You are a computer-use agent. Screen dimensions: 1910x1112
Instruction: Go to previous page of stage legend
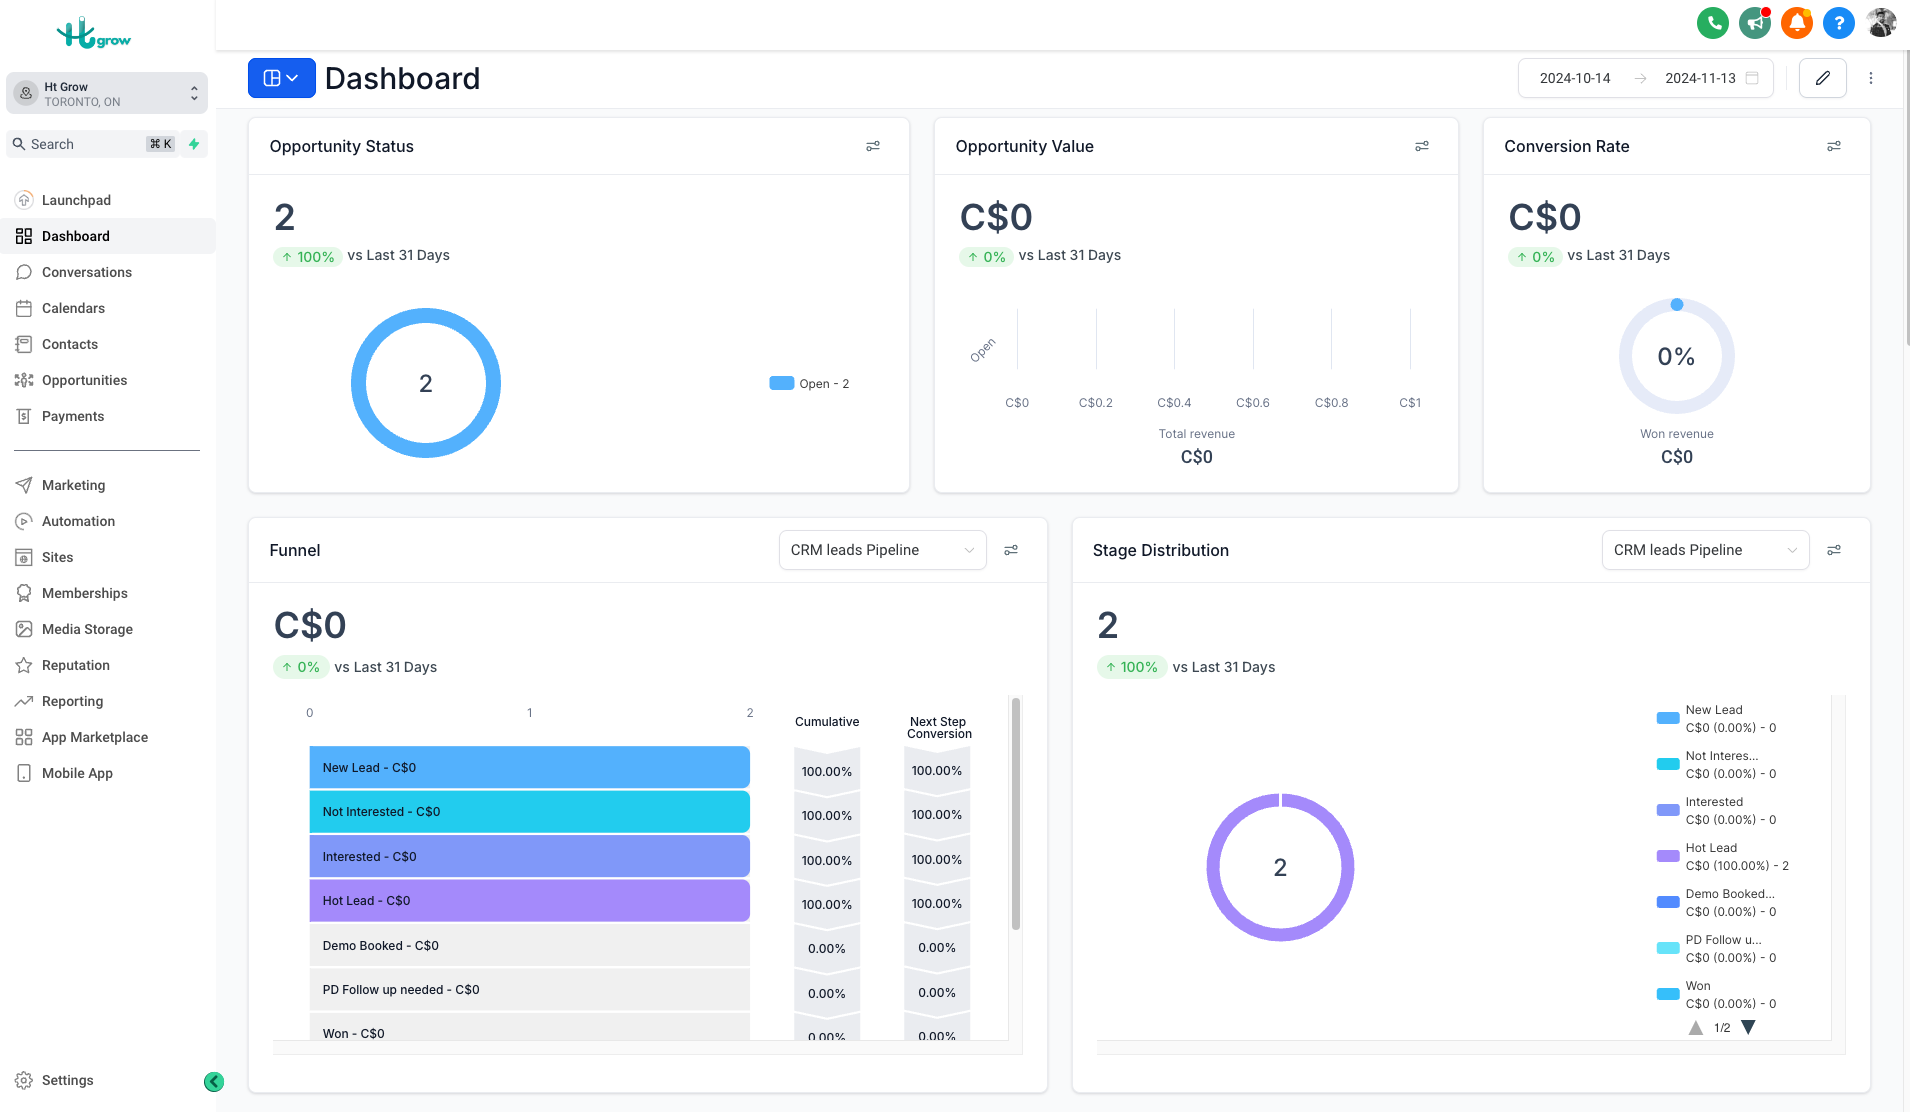(1696, 1027)
